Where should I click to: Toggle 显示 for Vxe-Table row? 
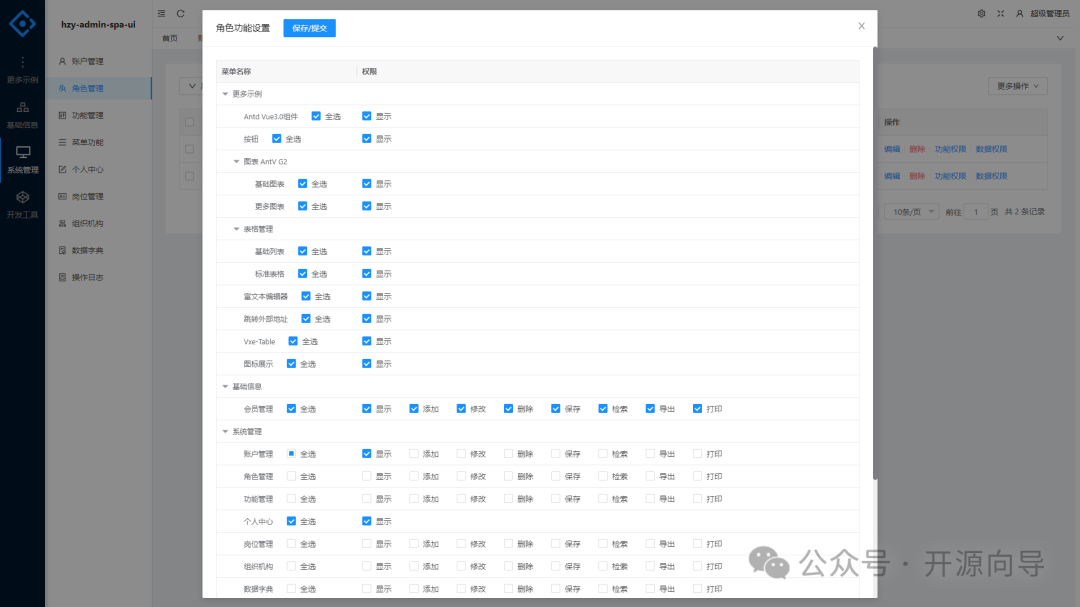[x=366, y=341]
